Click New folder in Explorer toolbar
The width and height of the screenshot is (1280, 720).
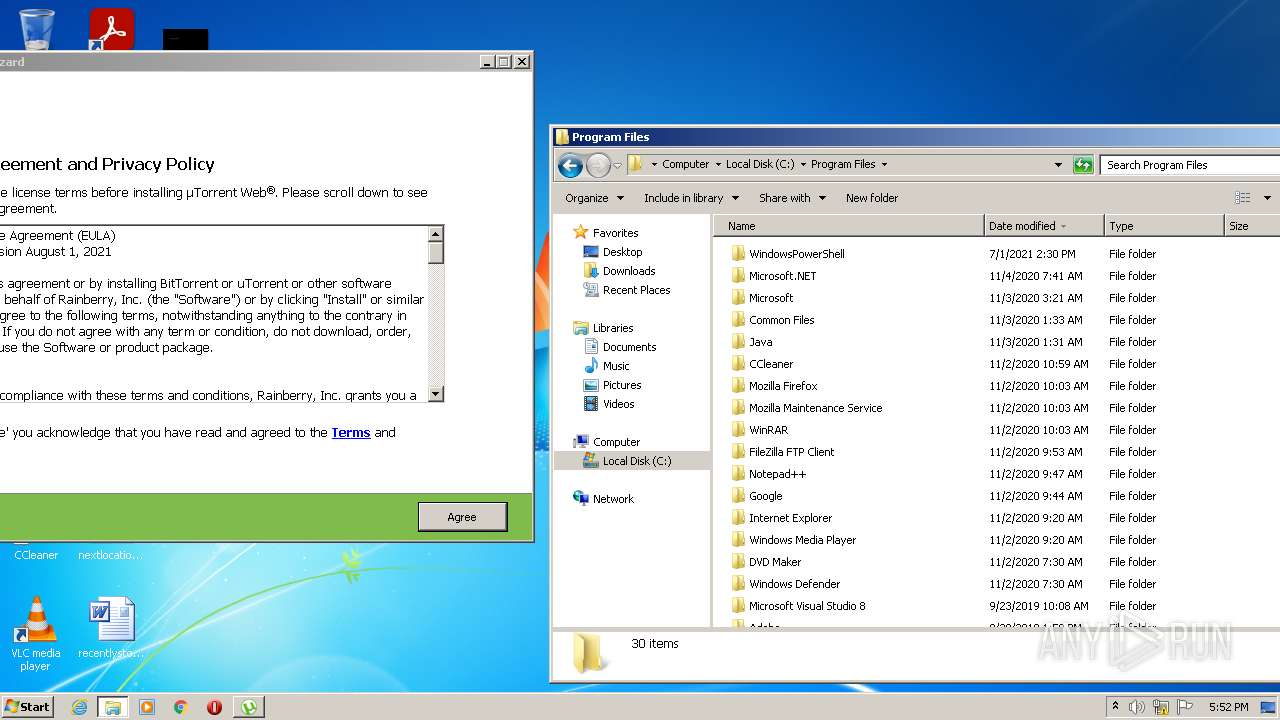coord(872,198)
